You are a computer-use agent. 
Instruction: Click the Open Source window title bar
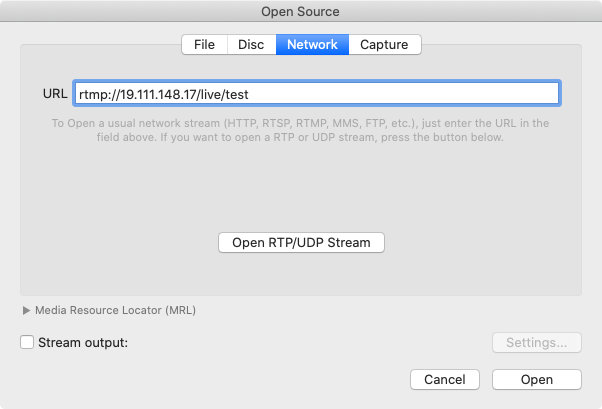click(300, 12)
